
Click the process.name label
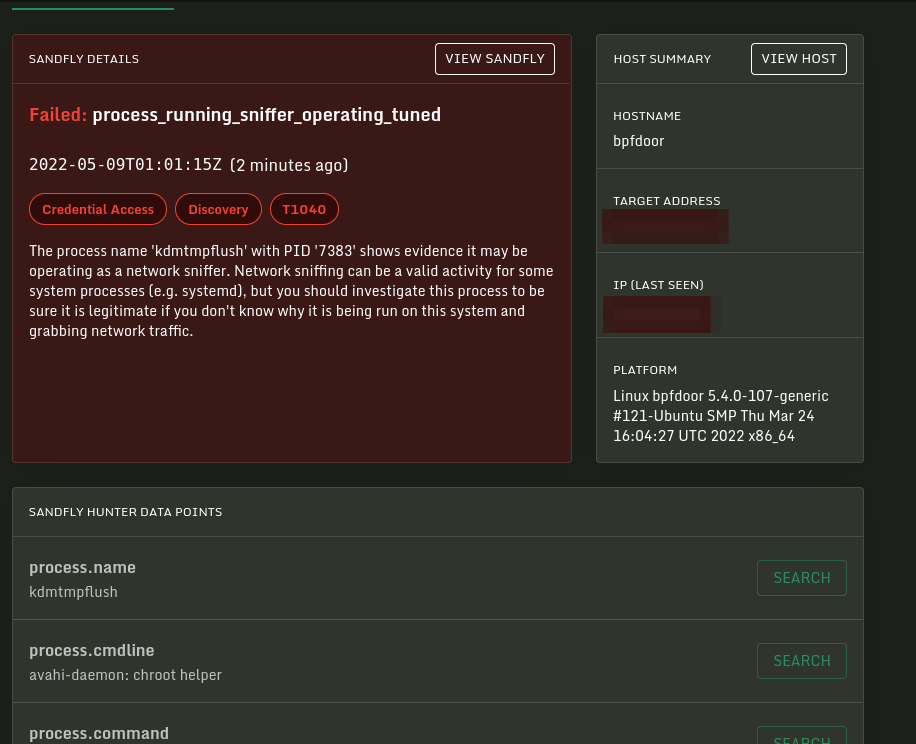coord(82,568)
